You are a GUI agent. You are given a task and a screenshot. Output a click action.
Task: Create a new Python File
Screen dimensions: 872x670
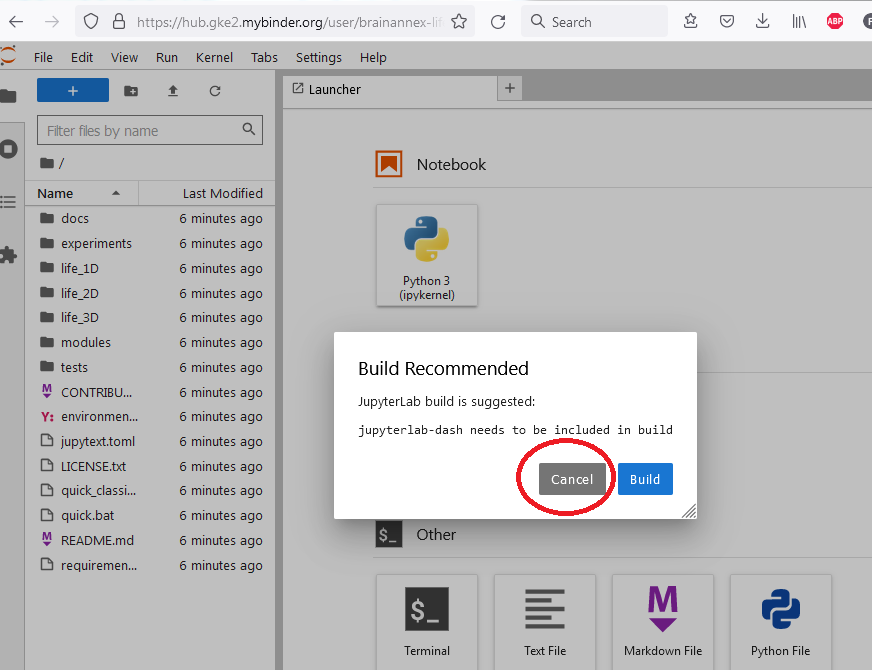[x=780, y=623]
